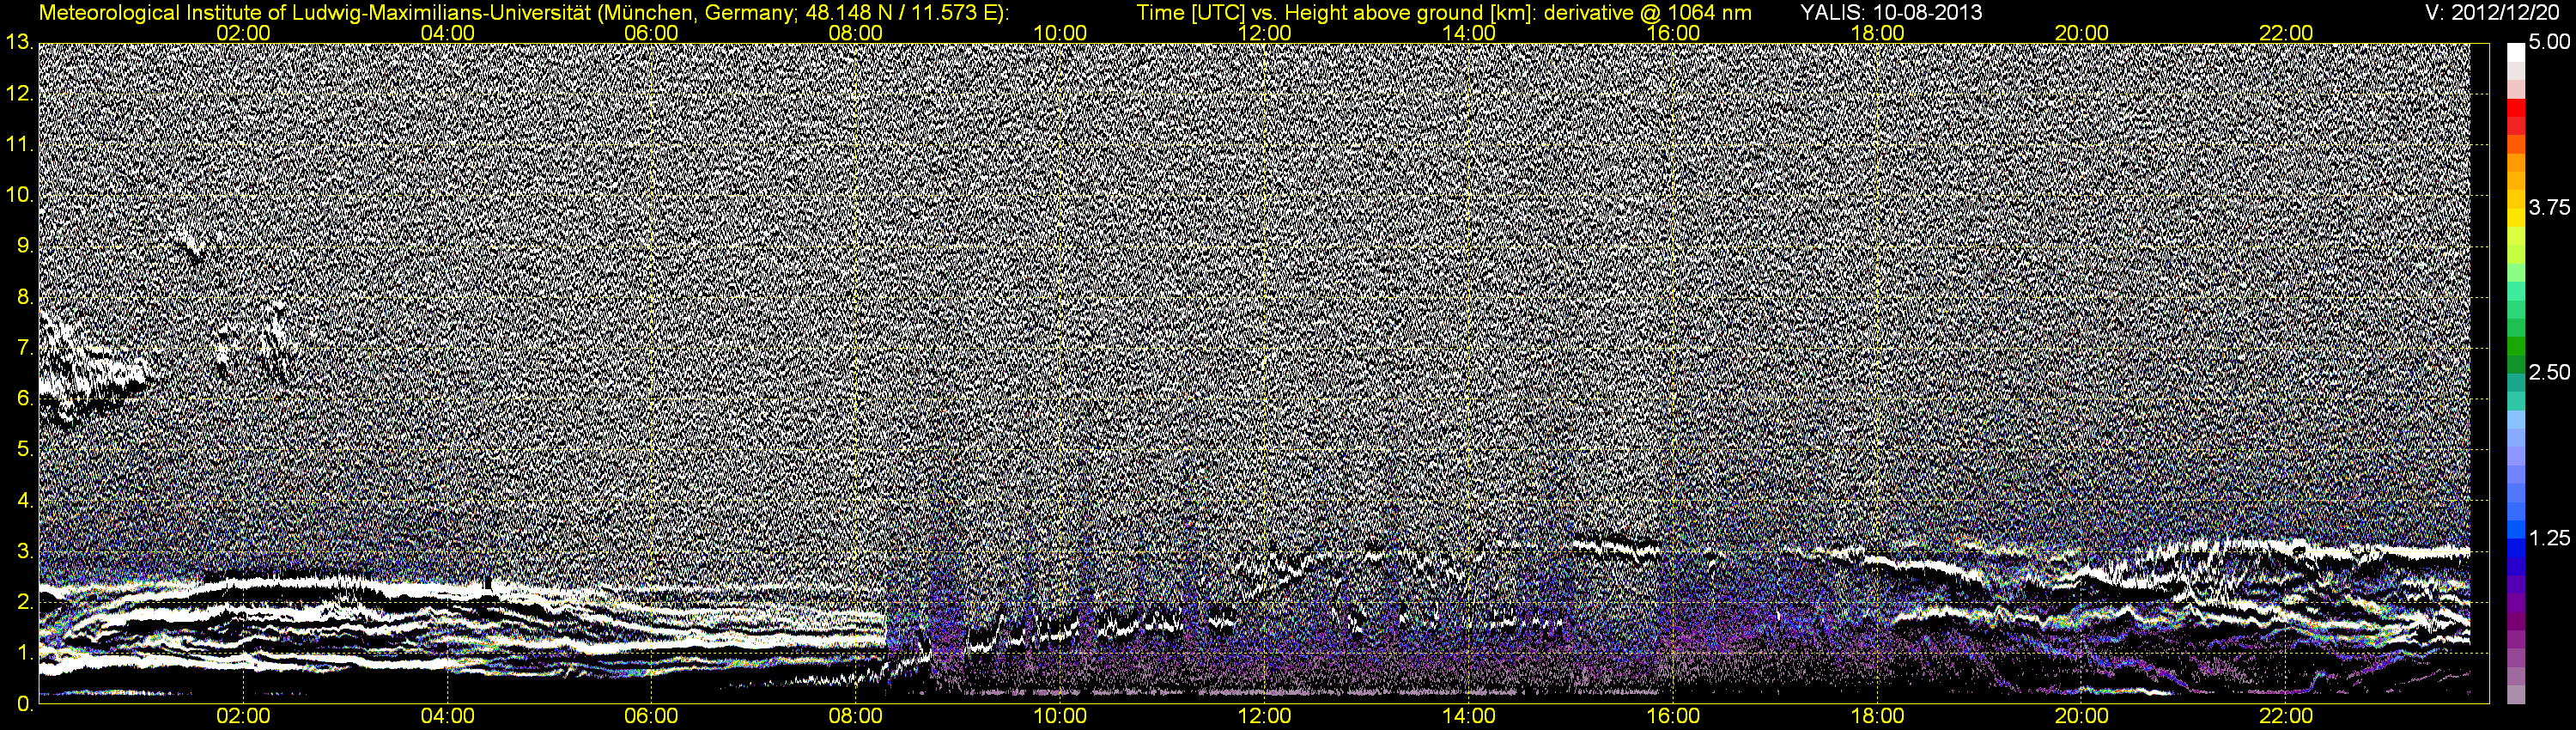Click 22:00 on the top time axis

2286,33
